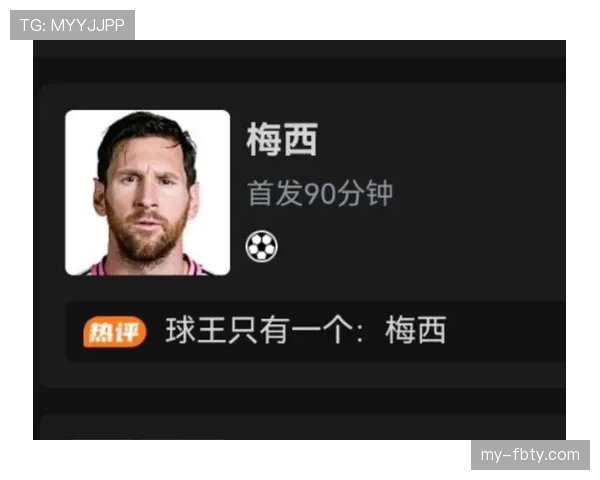Viewport: 600px width, 480px height.
Task: Tap the orange 热评 badge
Action: coord(115,331)
